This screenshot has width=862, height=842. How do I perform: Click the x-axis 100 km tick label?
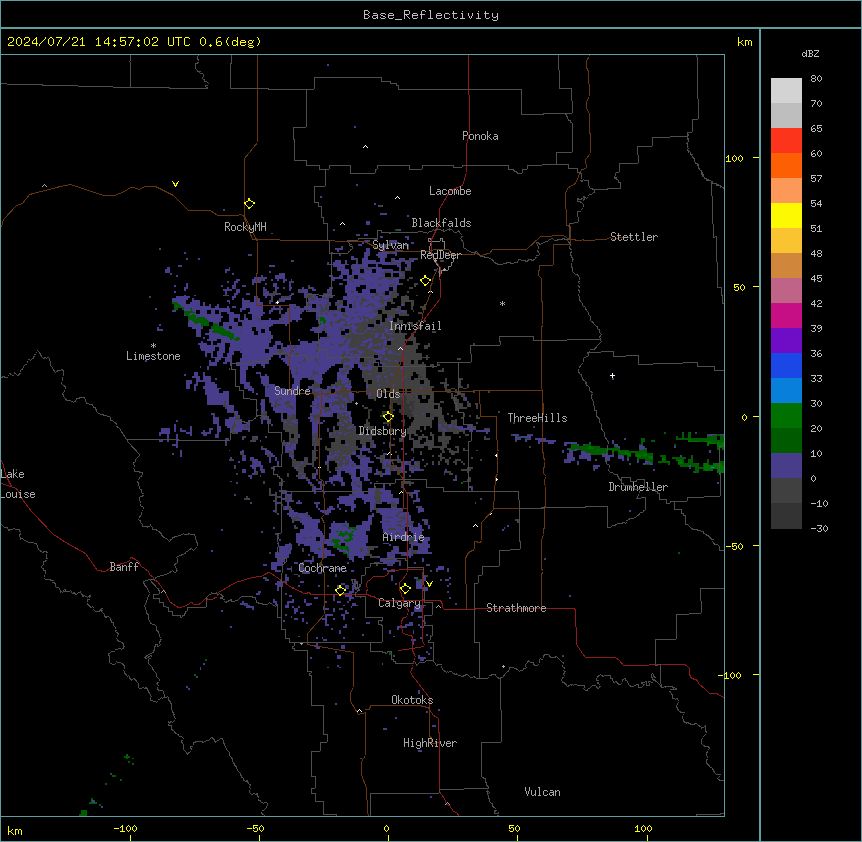click(x=643, y=828)
